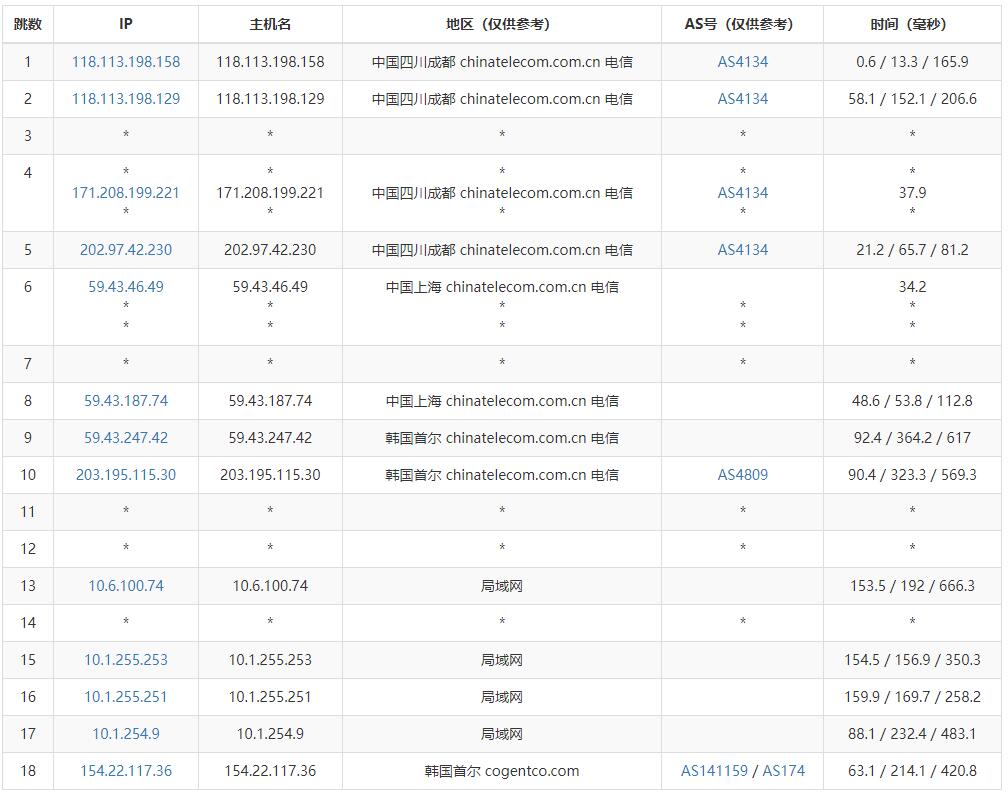
Task: Click IP link 59.43.46.49
Action: (126, 287)
